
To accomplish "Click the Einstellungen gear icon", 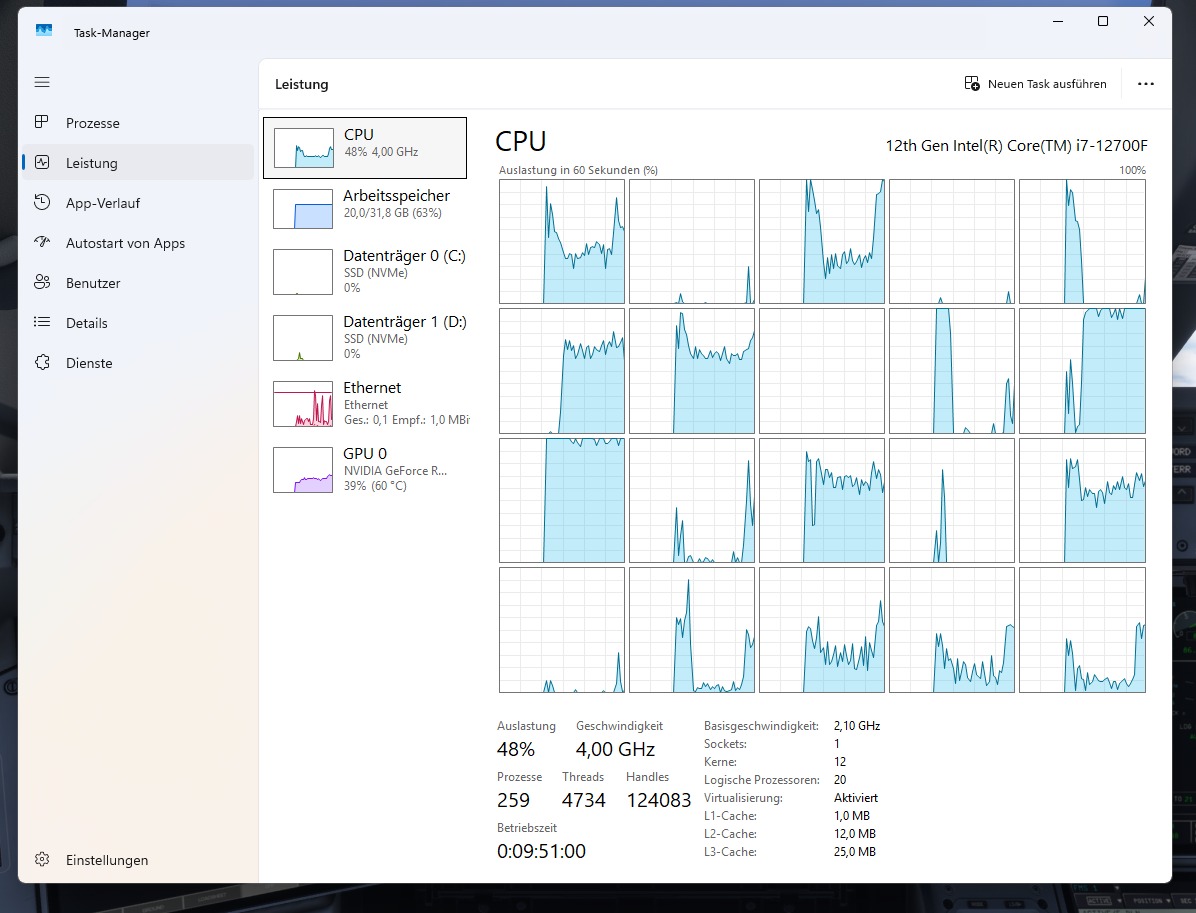I will [42, 860].
